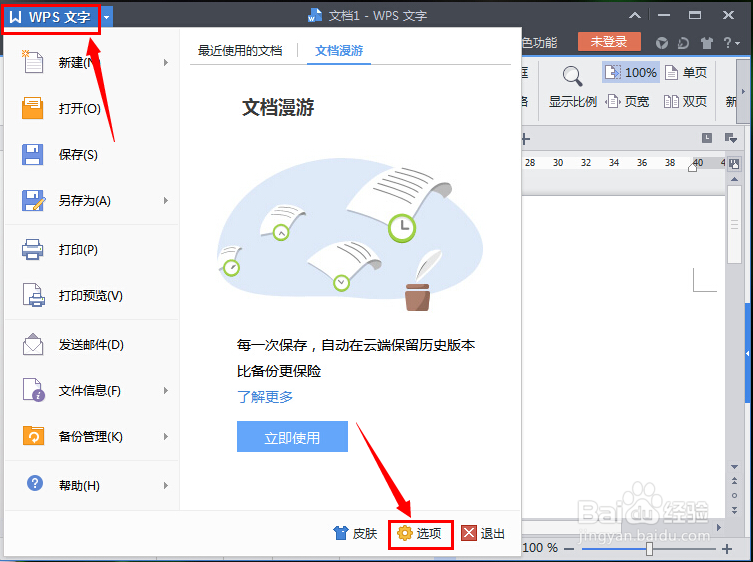This screenshot has width=753, height=562.
Task: Click the WPS 文字 application button
Action: tap(51, 18)
